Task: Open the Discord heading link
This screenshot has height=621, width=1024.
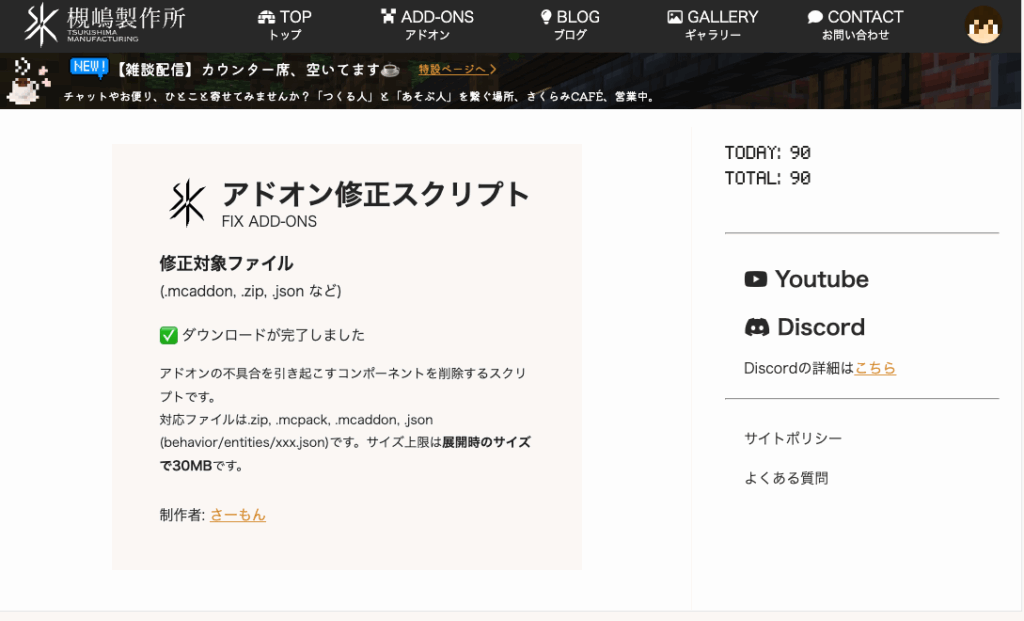Action: (x=820, y=327)
